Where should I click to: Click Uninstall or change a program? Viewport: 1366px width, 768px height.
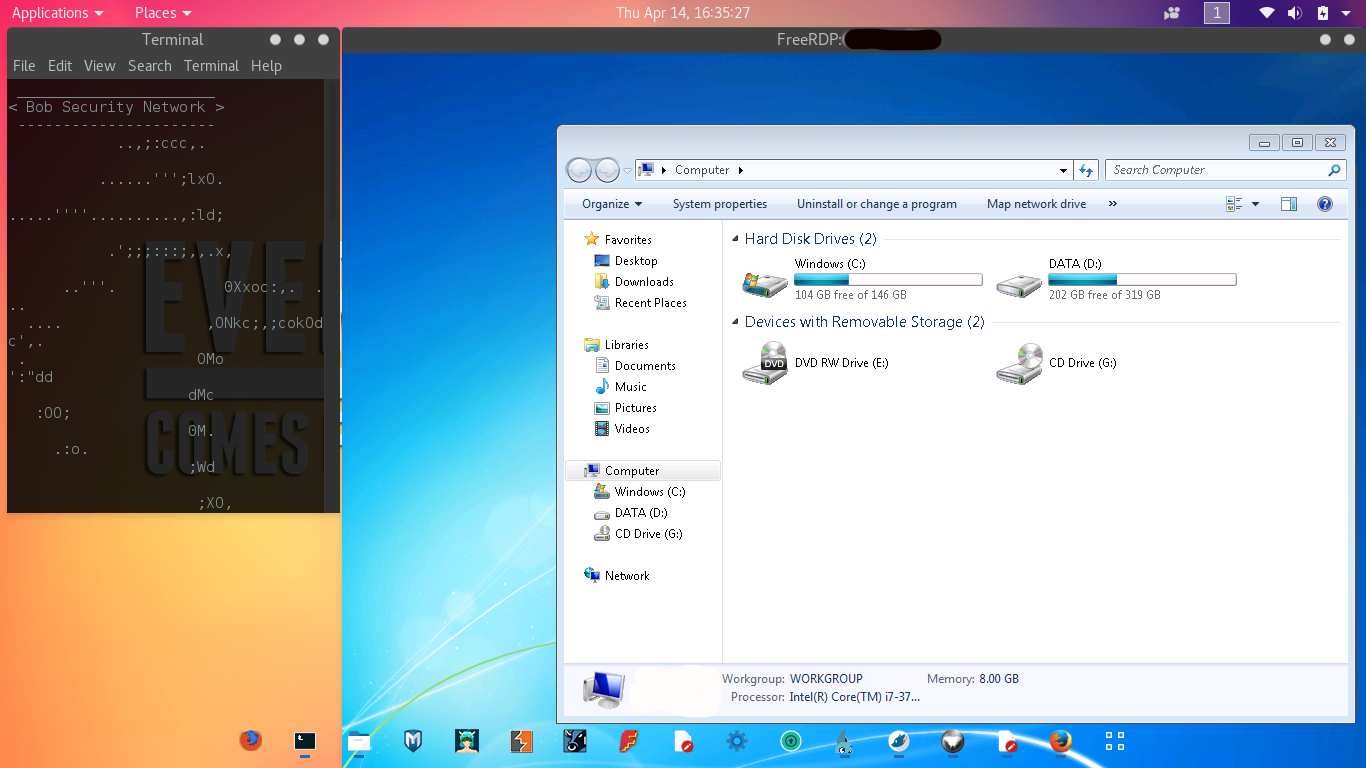(876, 204)
